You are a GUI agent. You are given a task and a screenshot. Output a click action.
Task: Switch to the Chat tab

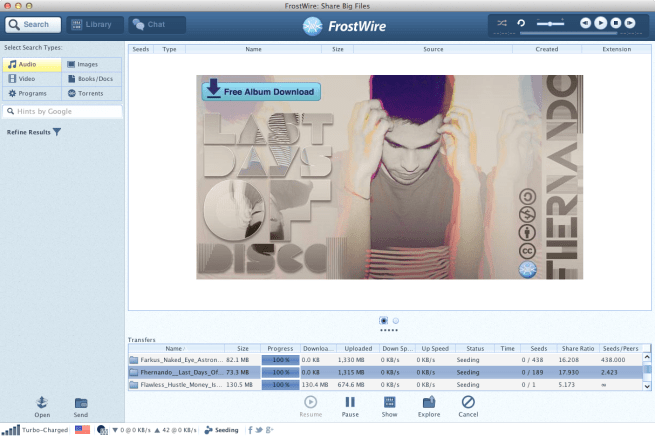154,24
